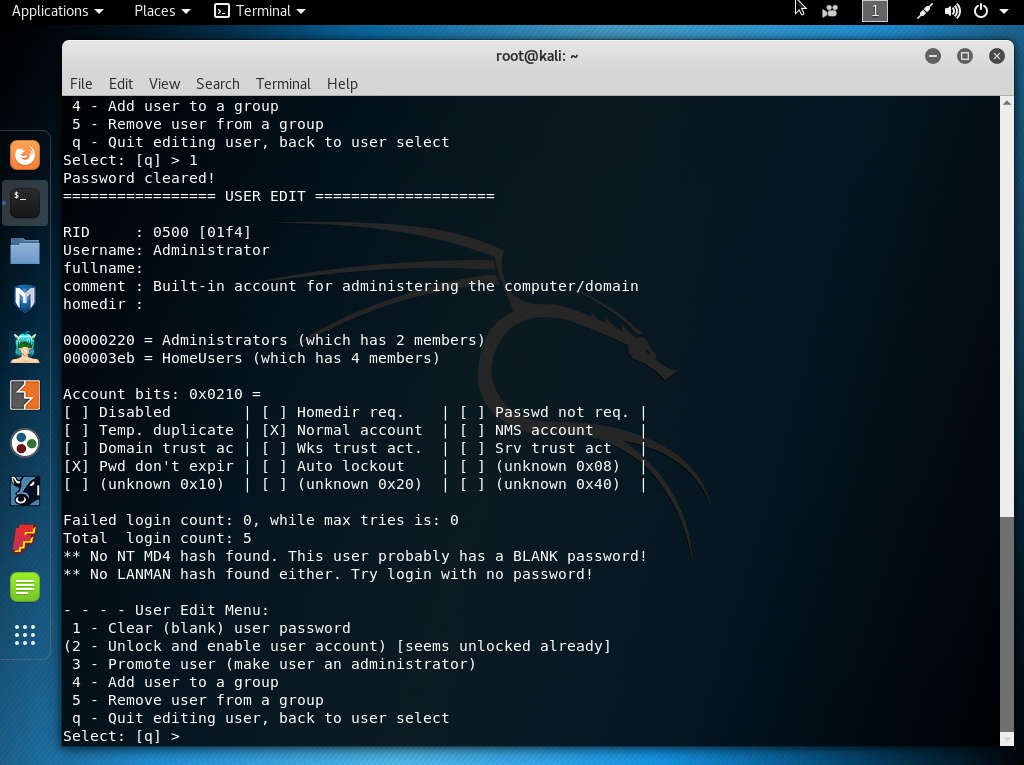
Task: Open the File menu in terminal
Action: pos(81,84)
